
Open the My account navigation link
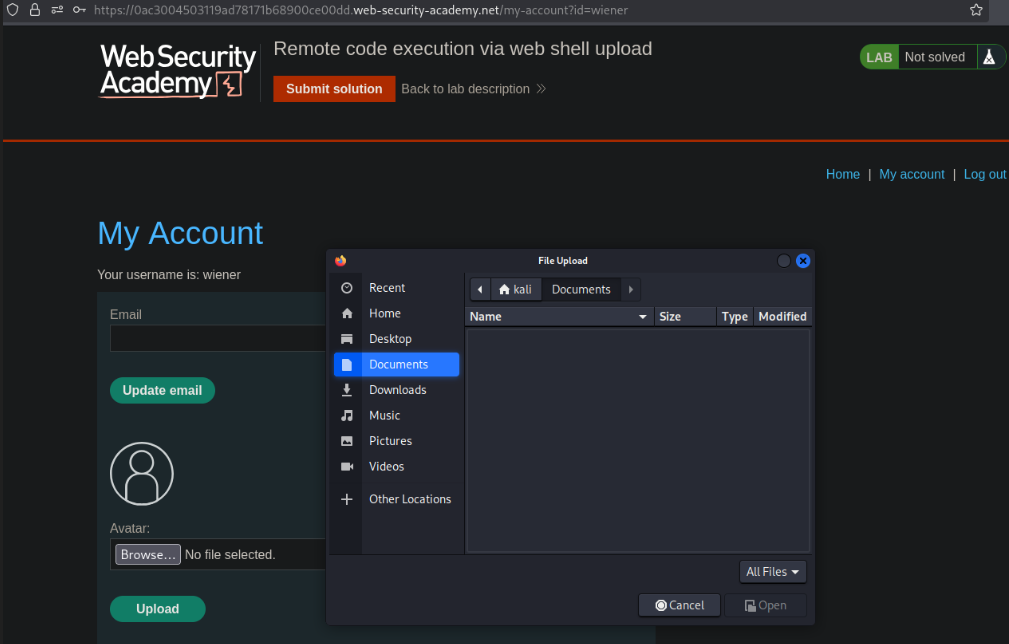pyautogui.click(x=911, y=174)
